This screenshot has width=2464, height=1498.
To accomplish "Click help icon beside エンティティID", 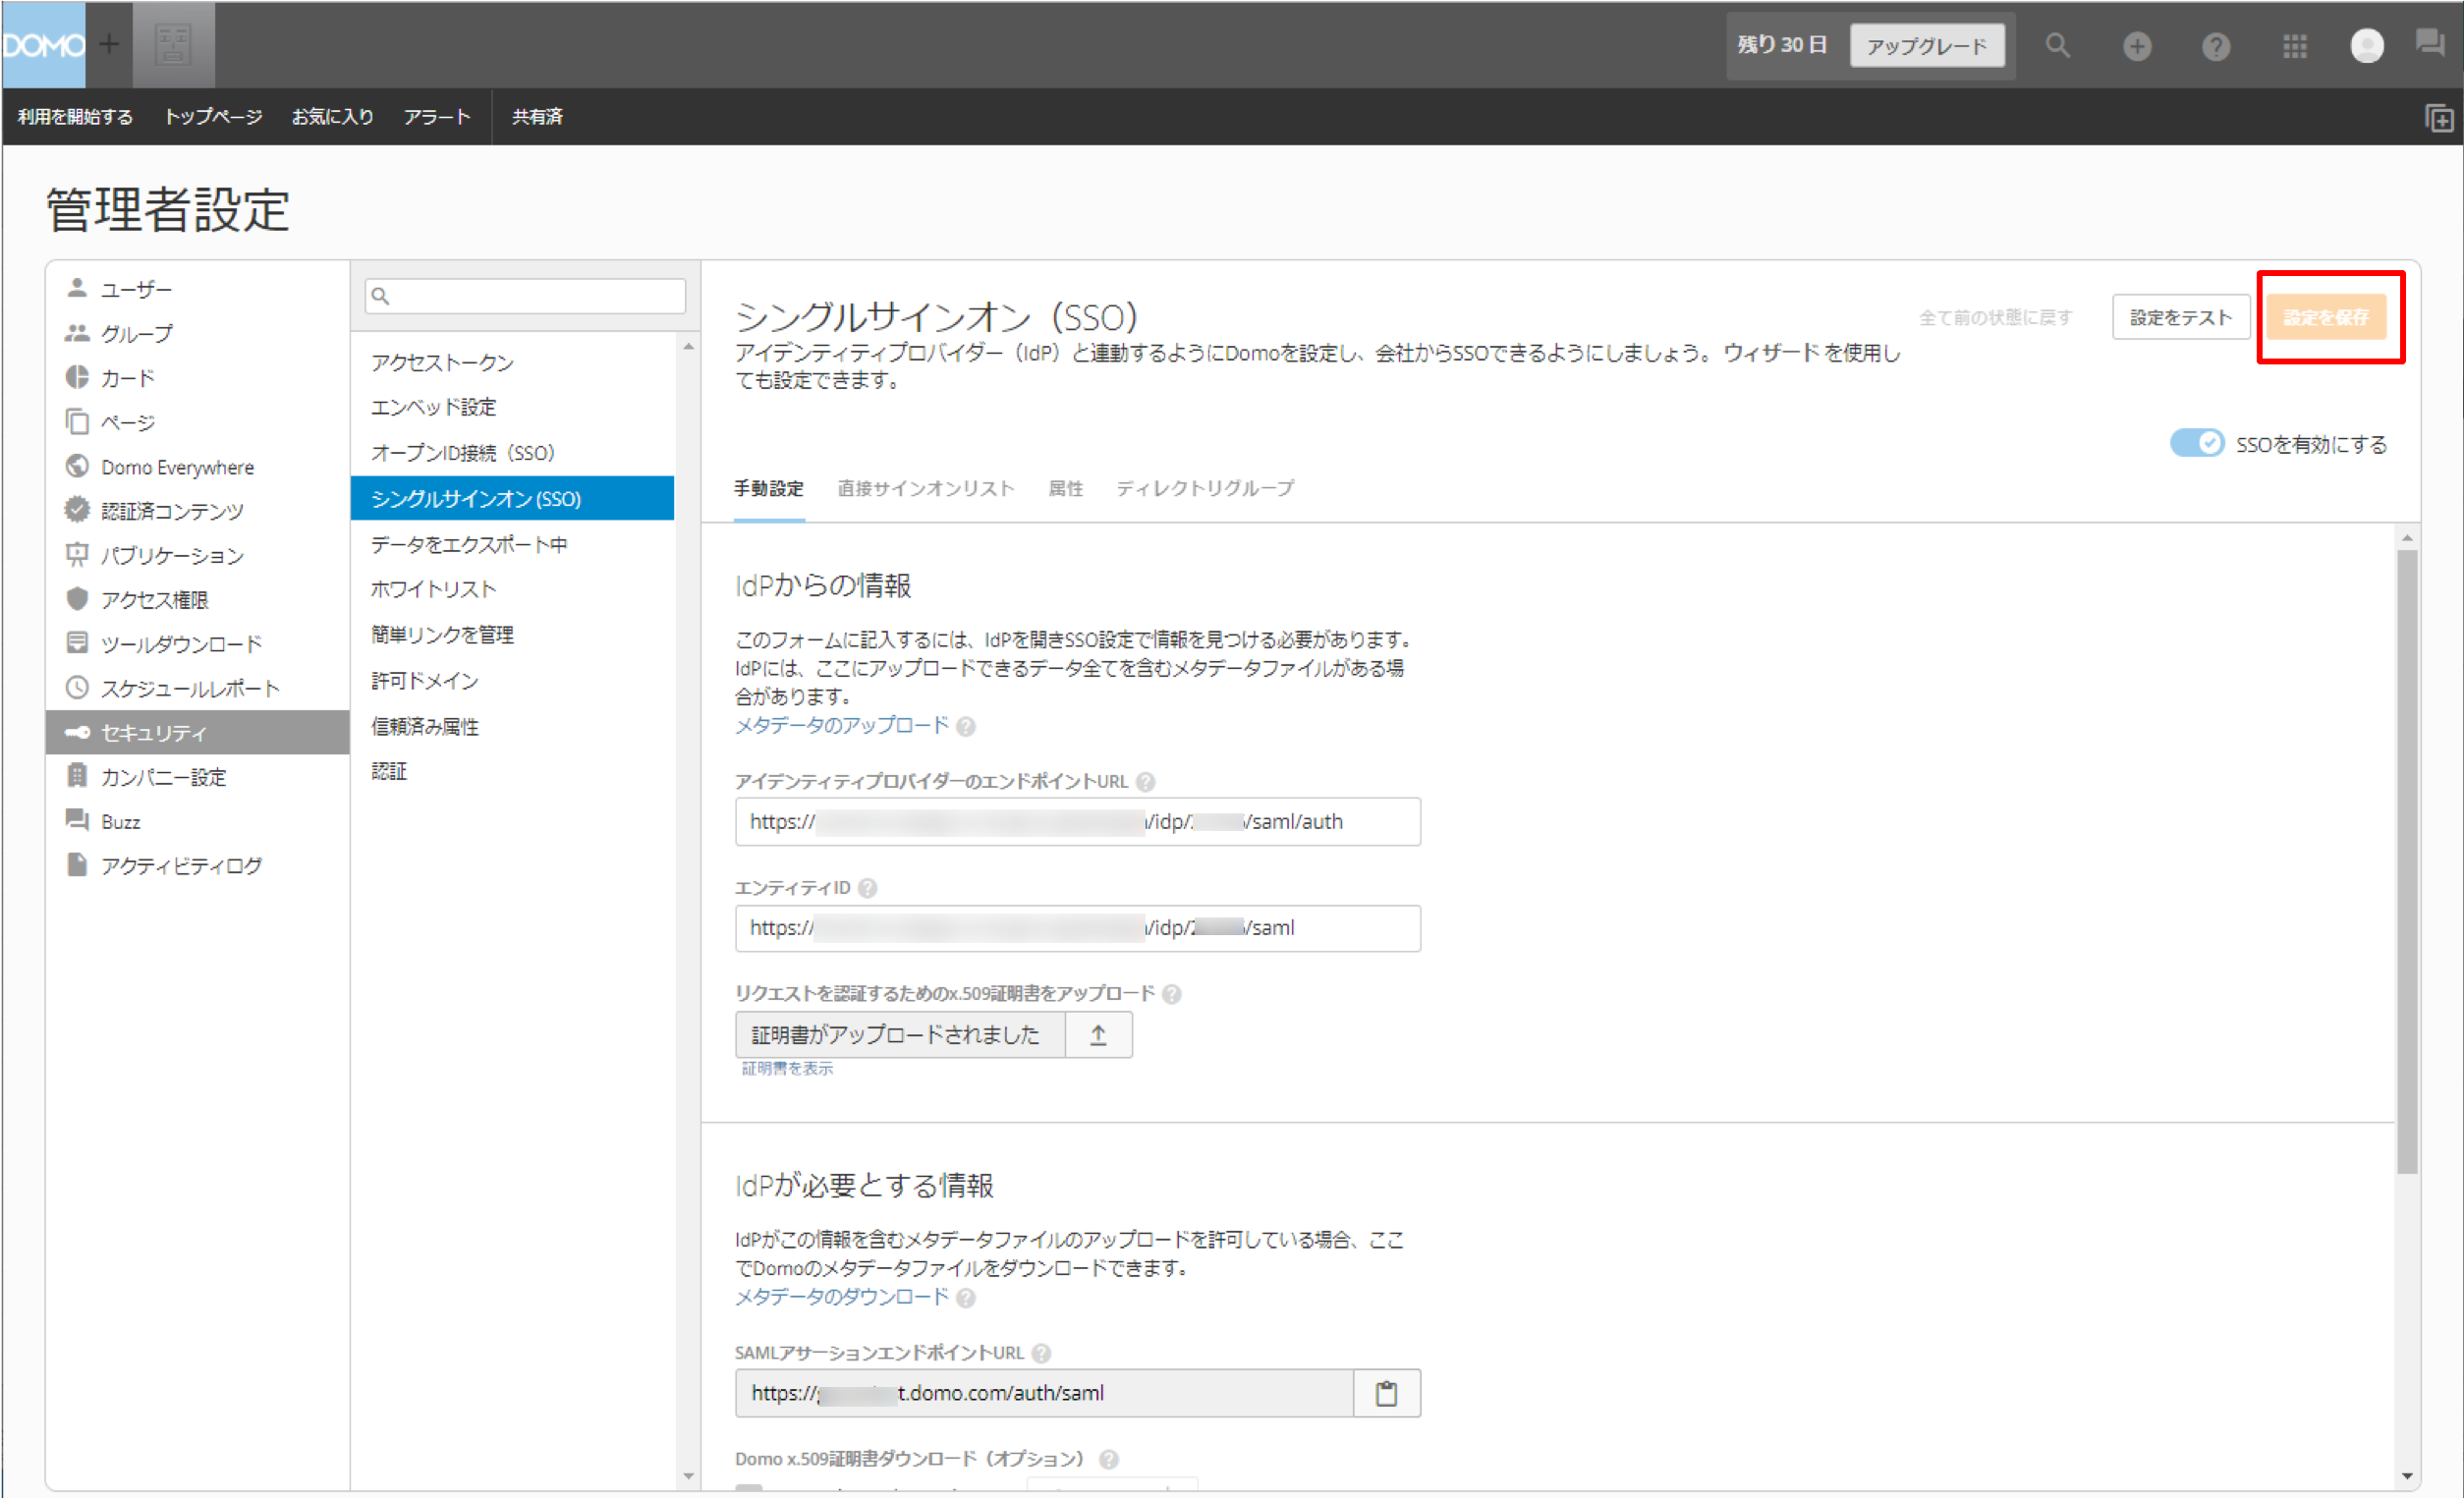I will tap(868, 888).
